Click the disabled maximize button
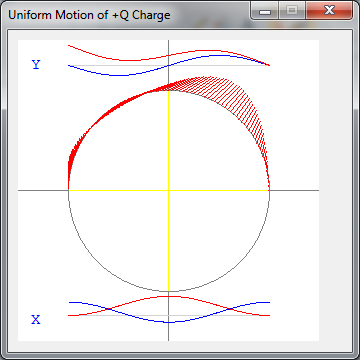 click(x=292, y=10)
